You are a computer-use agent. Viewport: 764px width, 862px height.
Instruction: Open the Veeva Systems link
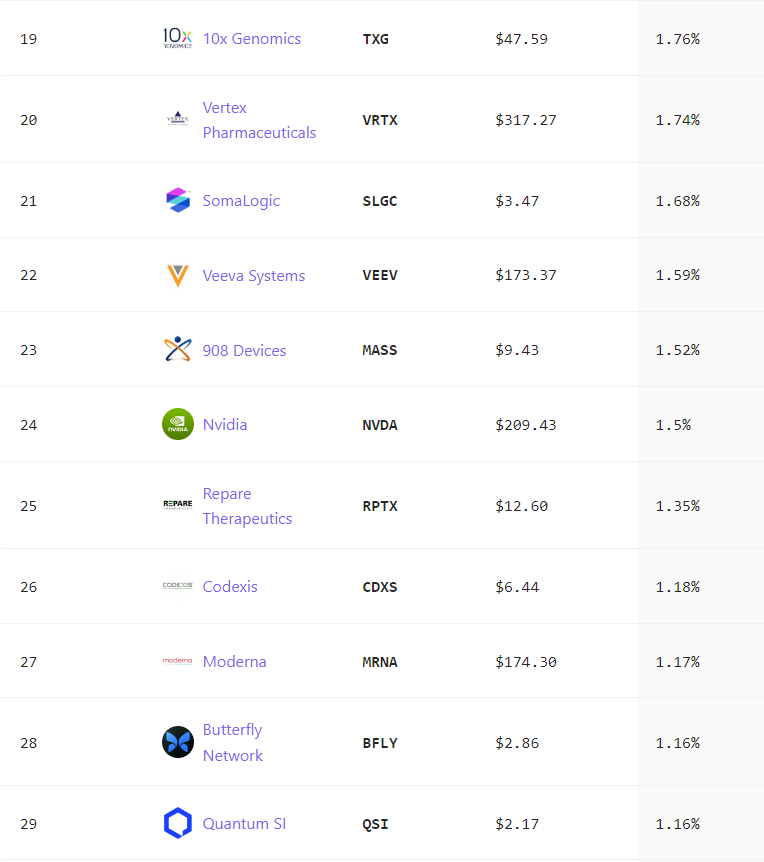coord(254,275)
